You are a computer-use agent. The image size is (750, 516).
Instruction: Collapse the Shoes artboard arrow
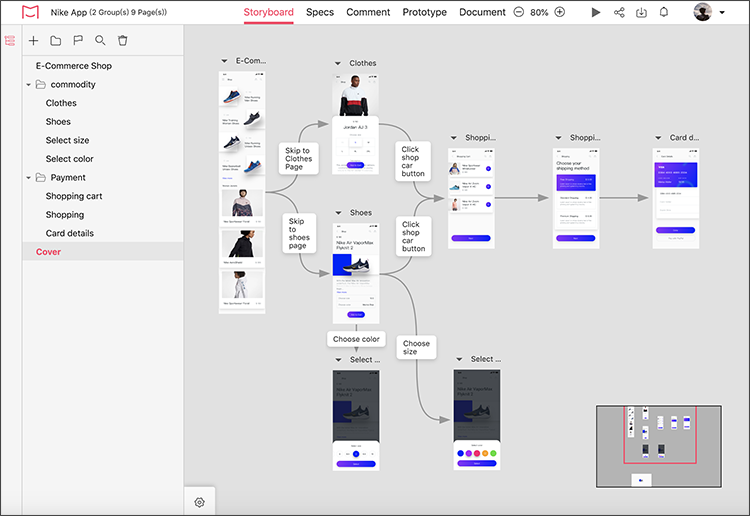(x=338, y=213)
